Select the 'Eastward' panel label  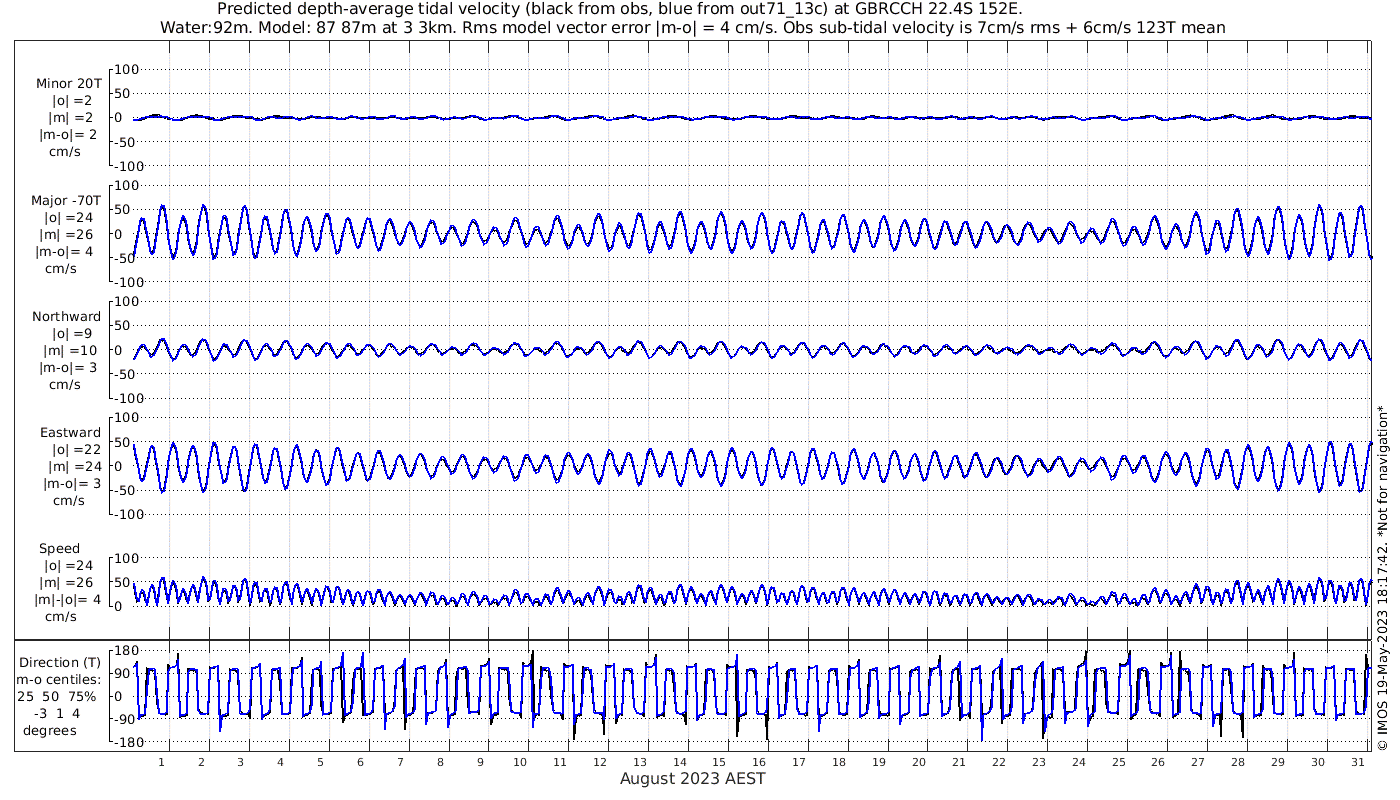[x=70, y=433]
